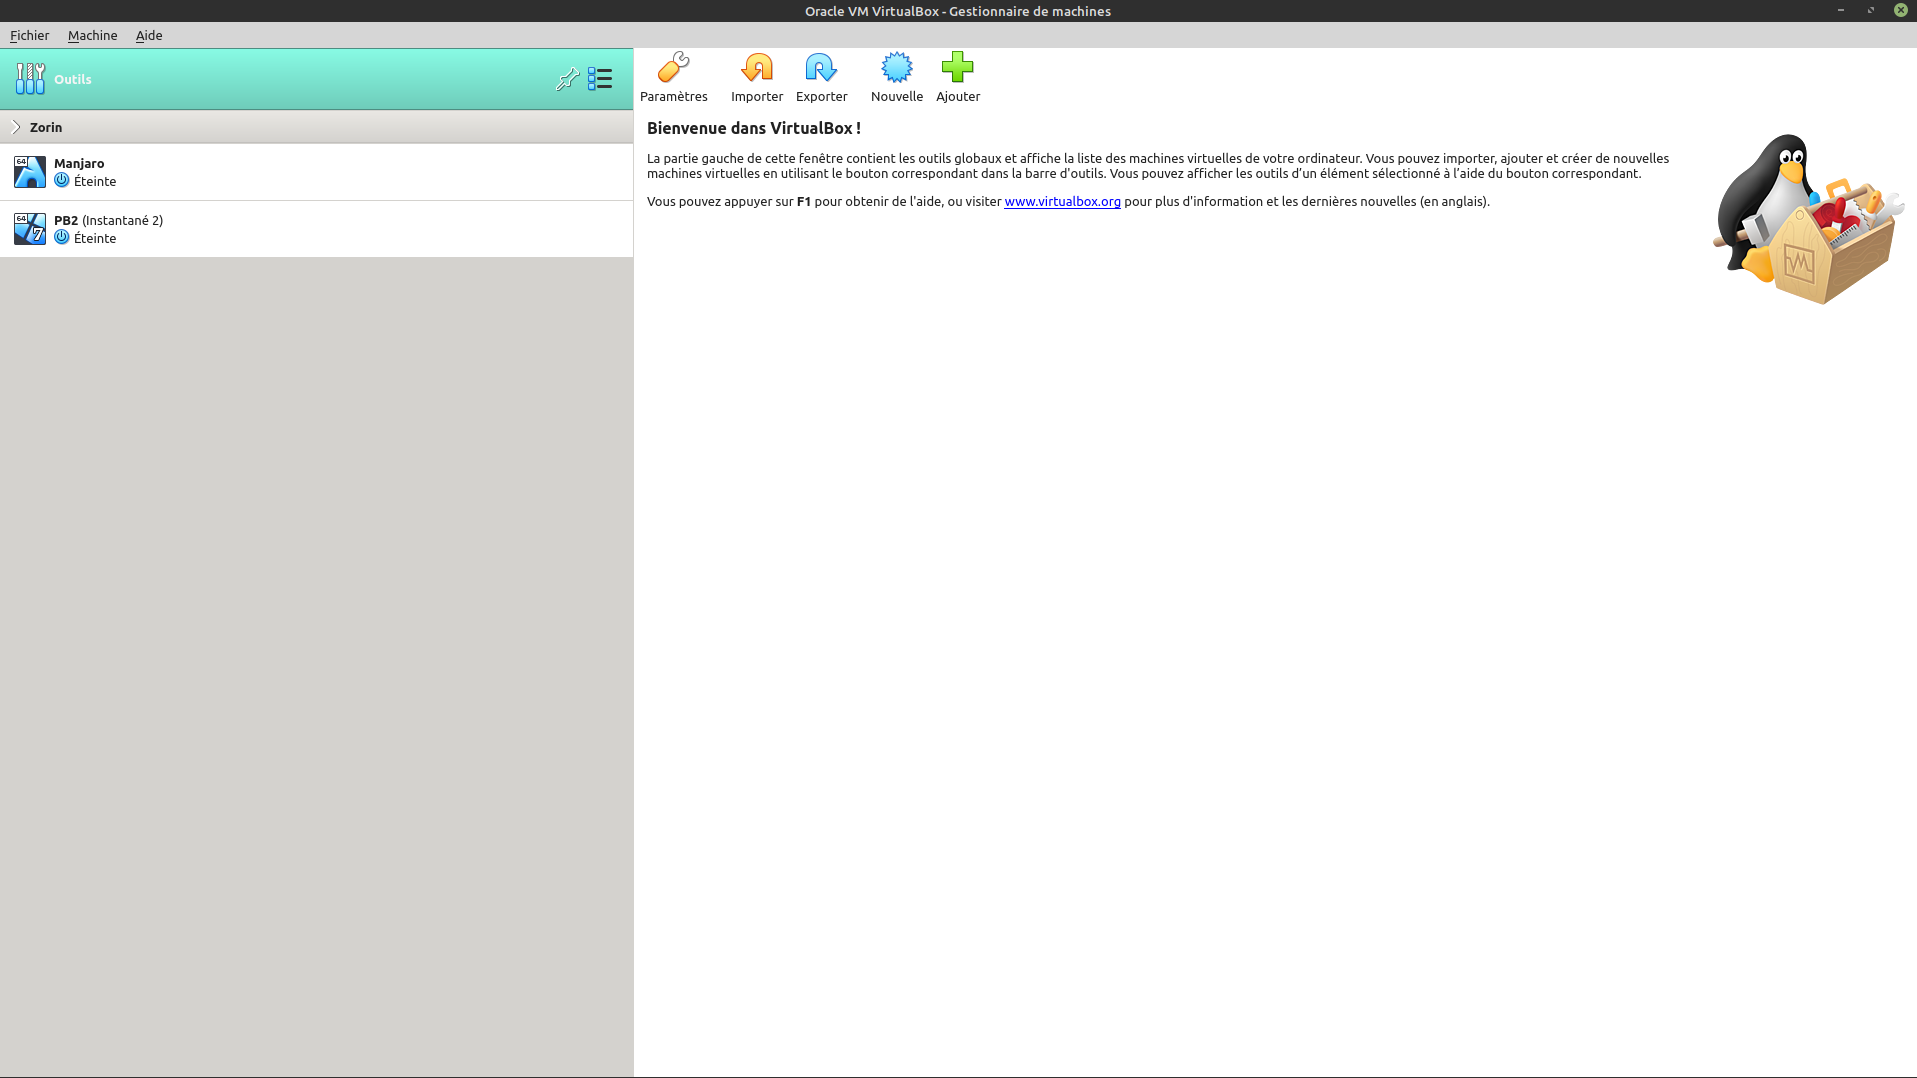Viewport: 1917px width, 1078px height.
Task: Close the VirtualBox window
Action: tap(1900, 10)
